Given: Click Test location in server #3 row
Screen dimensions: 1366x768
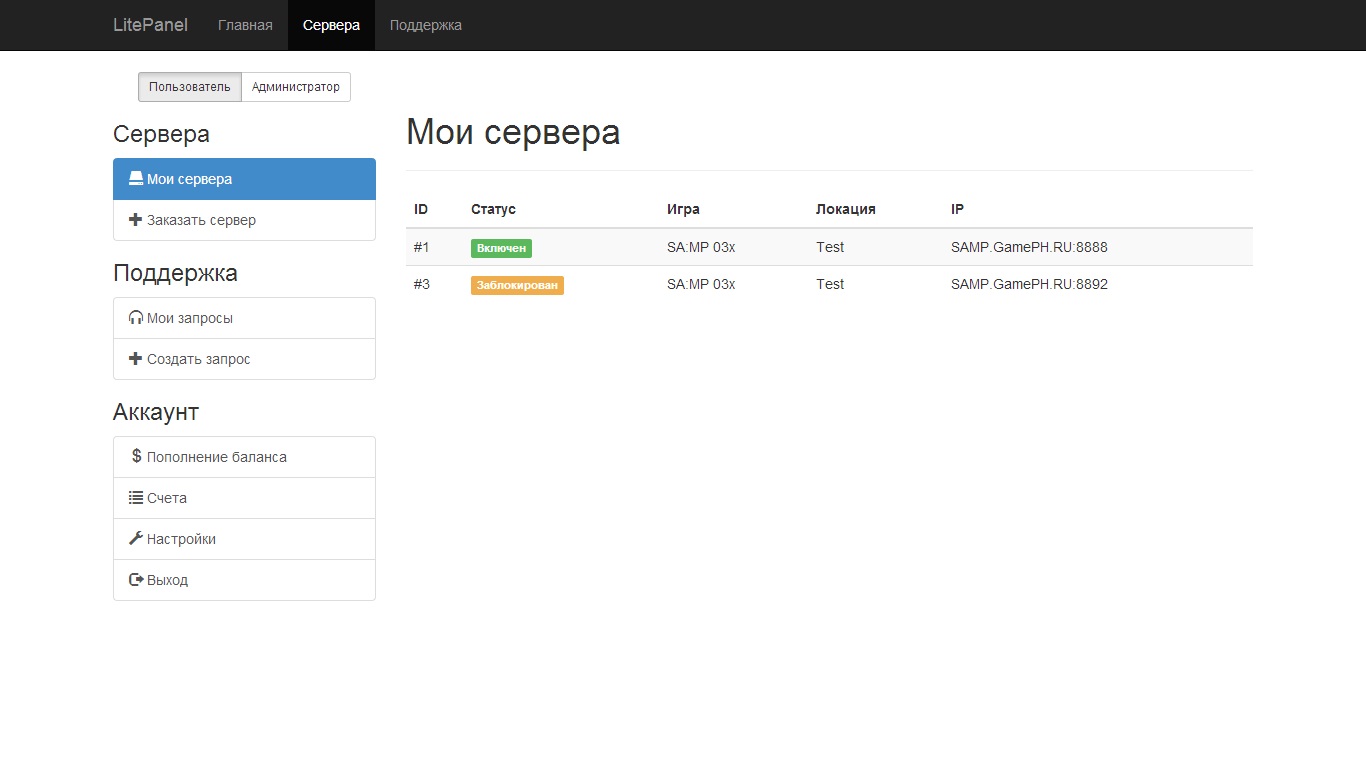Looking at the screenshot, I should [x=830, y=284].
